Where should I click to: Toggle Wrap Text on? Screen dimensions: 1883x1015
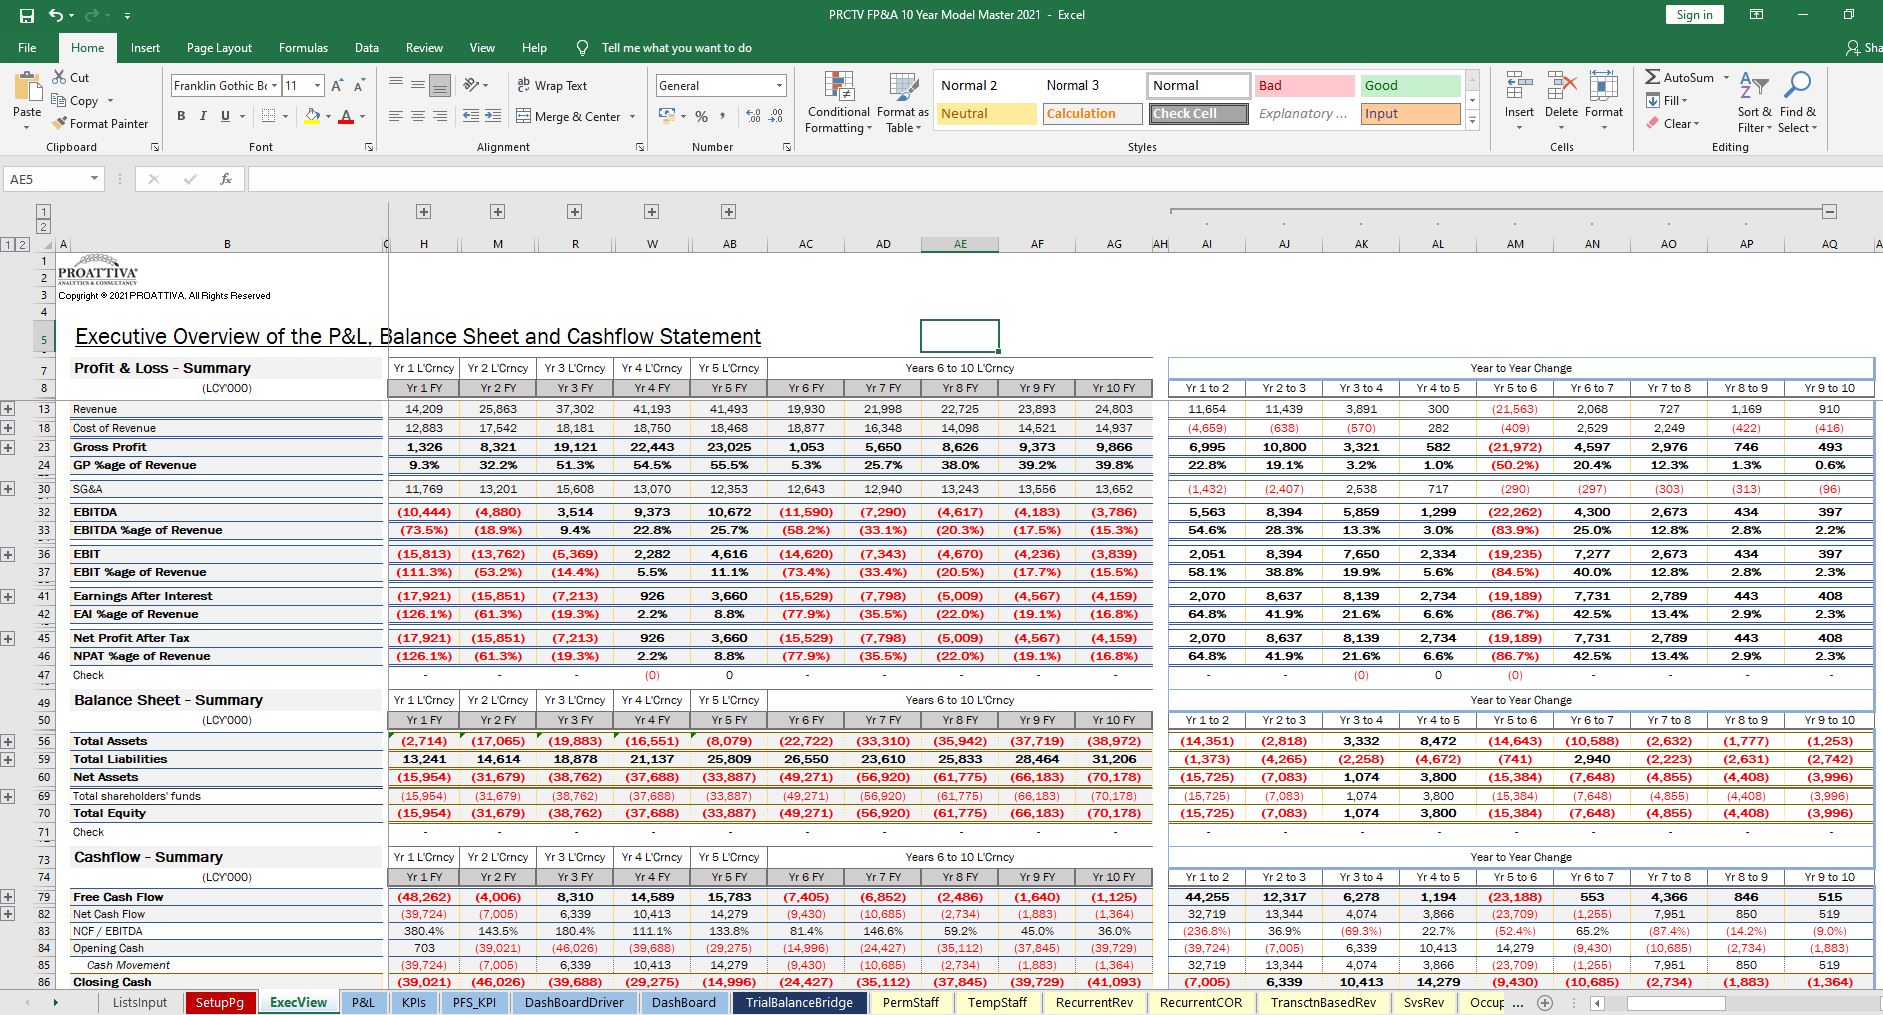coord(551,86)
